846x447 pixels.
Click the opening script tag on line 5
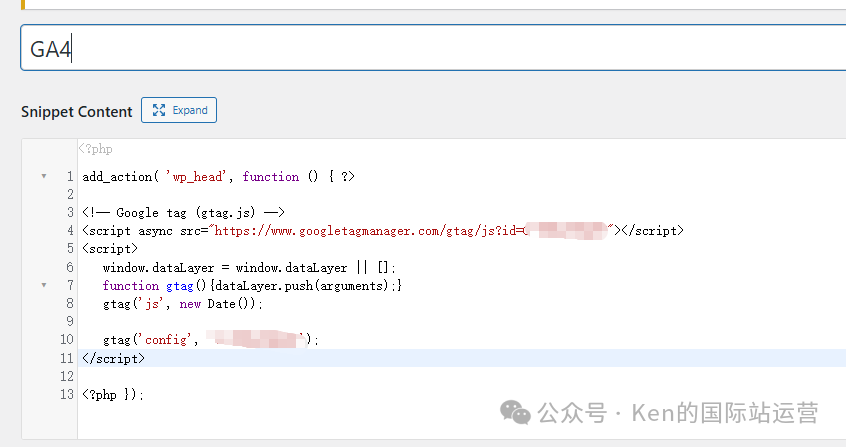click(x=110, y=249)
